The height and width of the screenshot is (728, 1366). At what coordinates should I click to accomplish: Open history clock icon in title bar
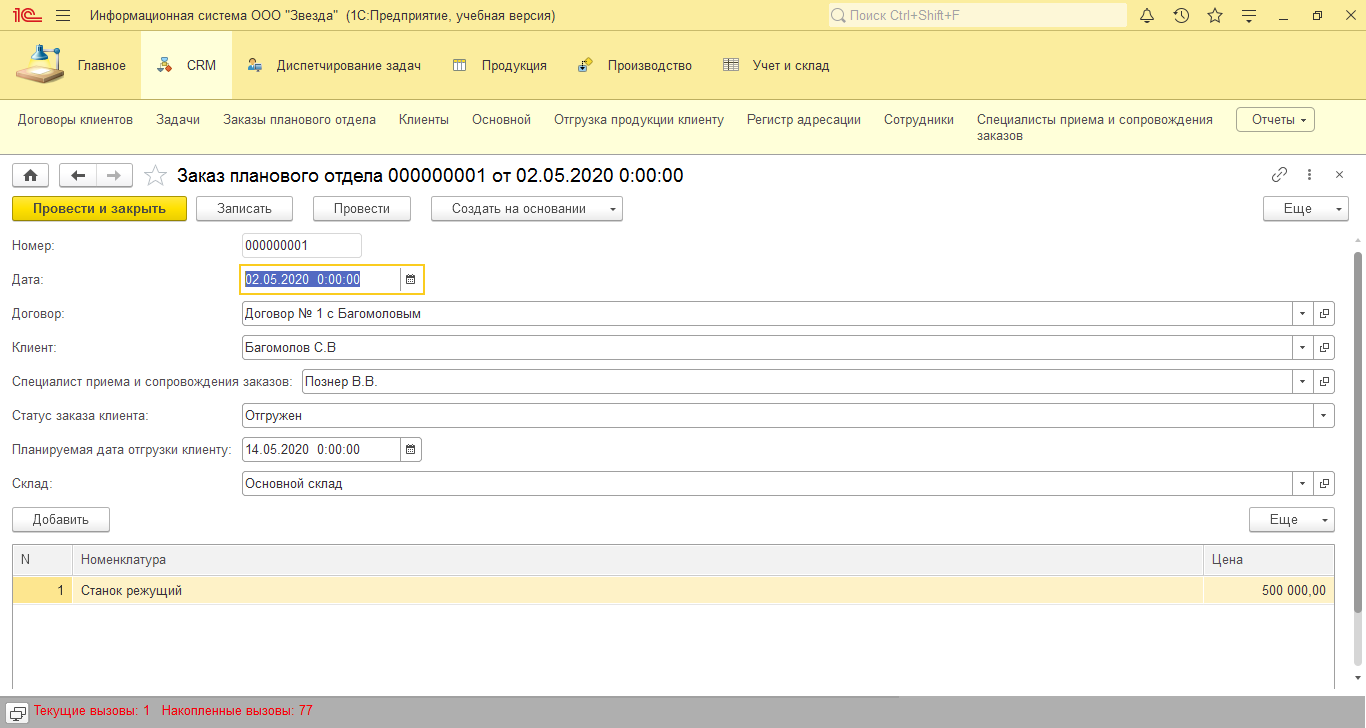click(1181, 16)
